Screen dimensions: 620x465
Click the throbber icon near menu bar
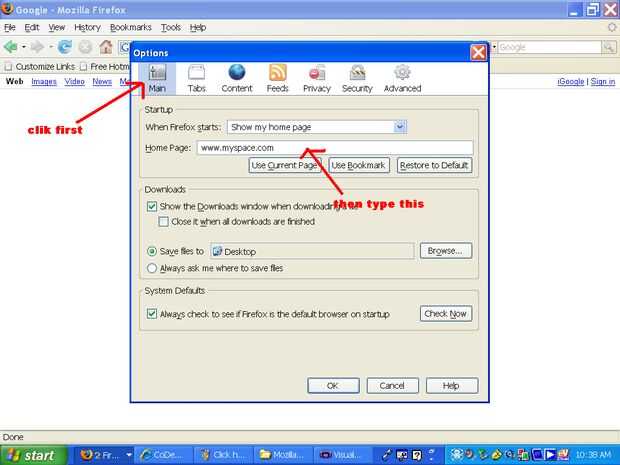612,27
